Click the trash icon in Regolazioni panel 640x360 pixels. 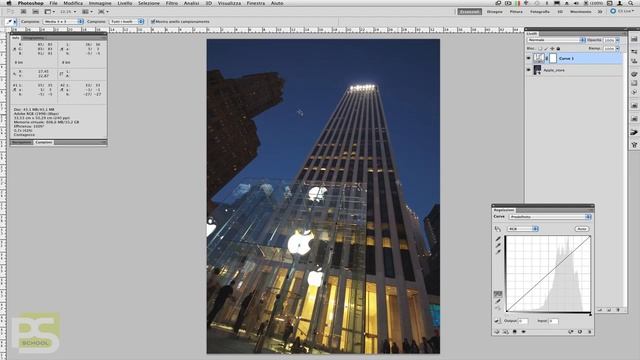click(589, 332)
